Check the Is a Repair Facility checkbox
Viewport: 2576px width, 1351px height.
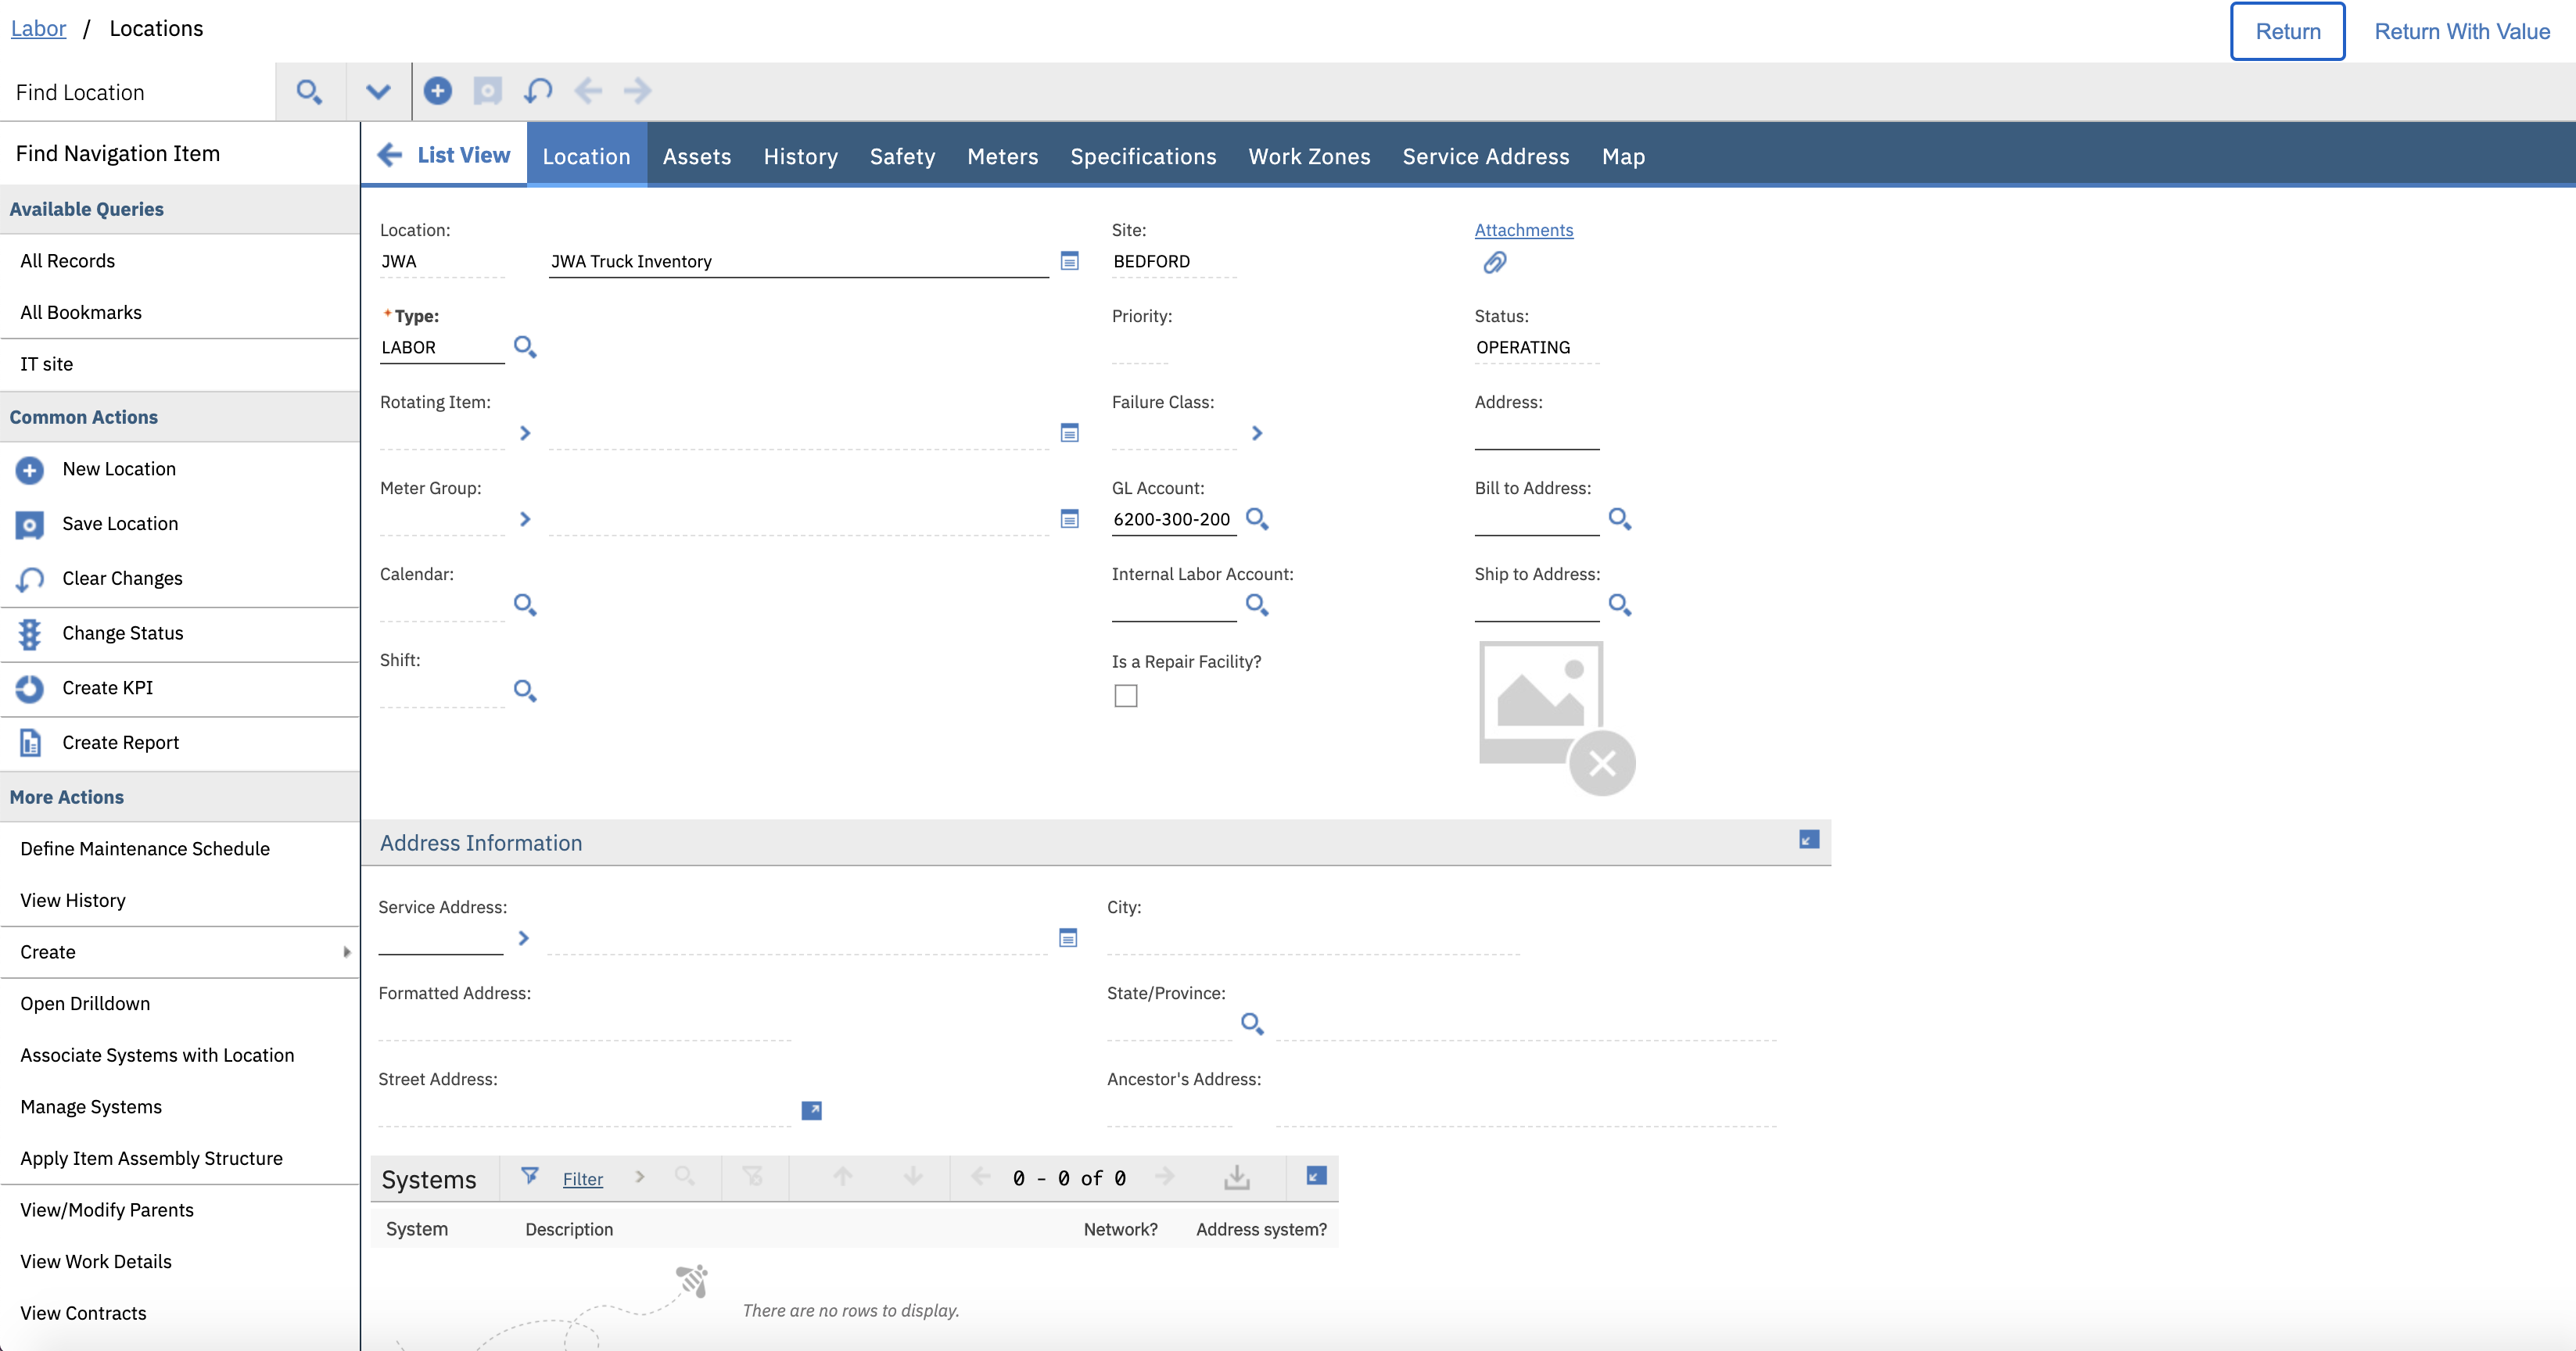click(x=1125, y=696)
